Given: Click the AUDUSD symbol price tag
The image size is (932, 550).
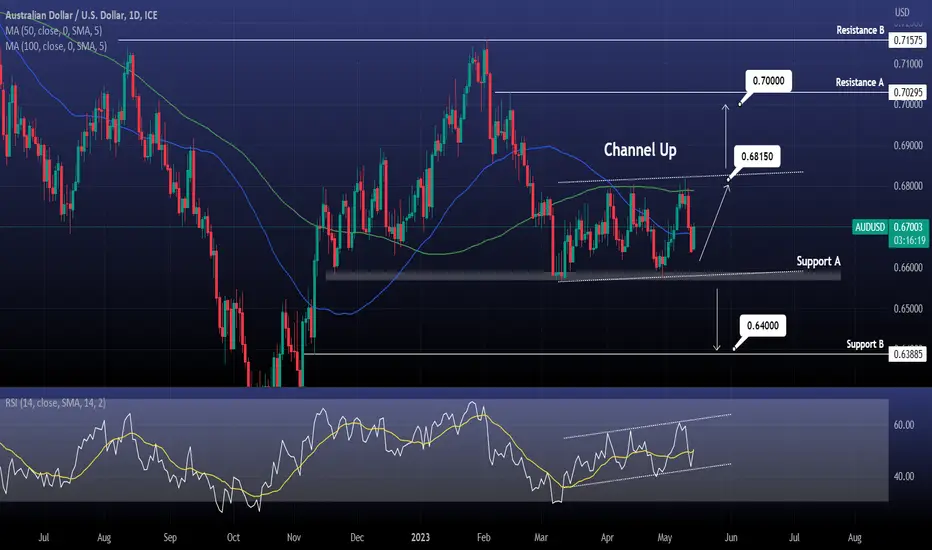Looking at the screenshot, I should coord(870,227).
